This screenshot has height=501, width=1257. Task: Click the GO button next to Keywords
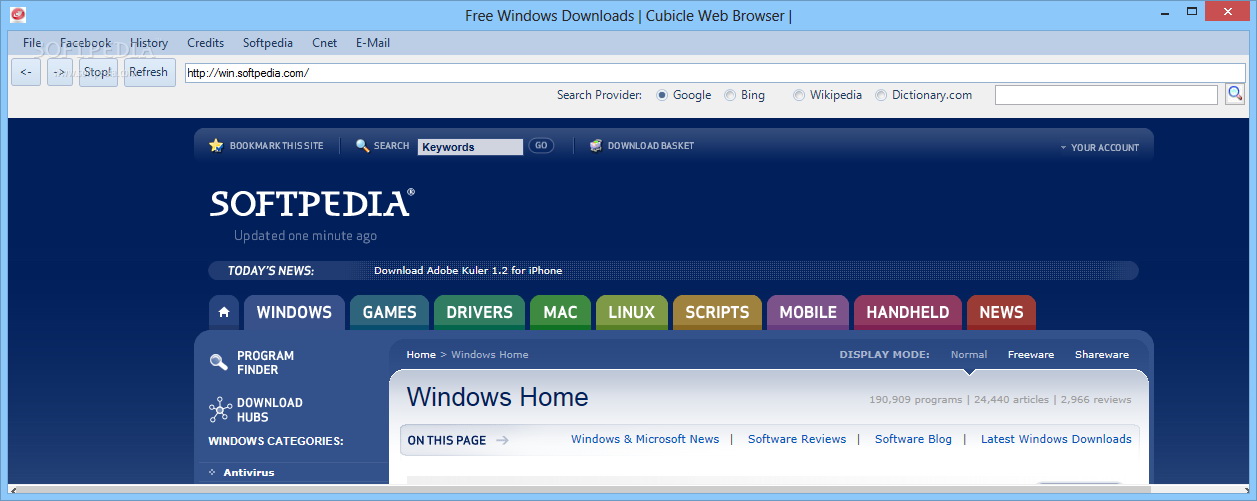[x=541, y=146]
